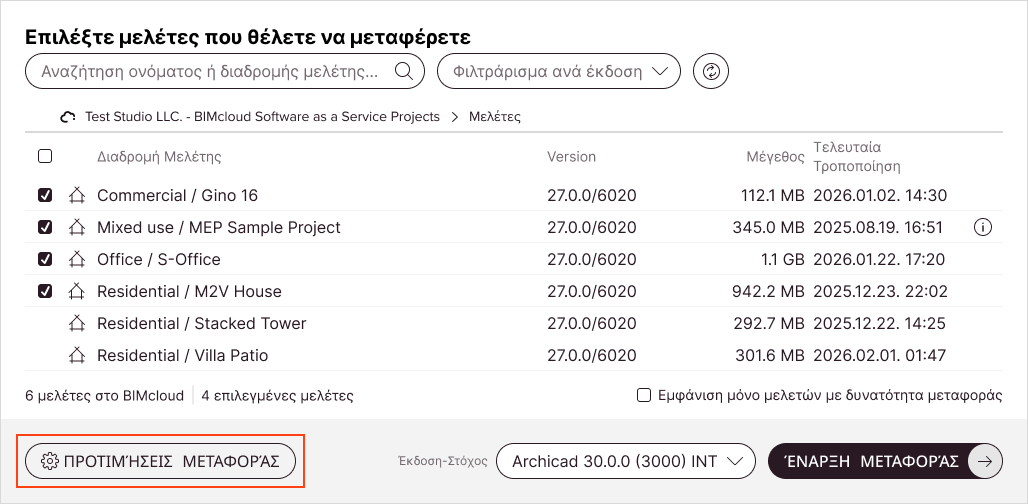Click the search magnifier icon
1028x504 pixels.
point(404,71)
